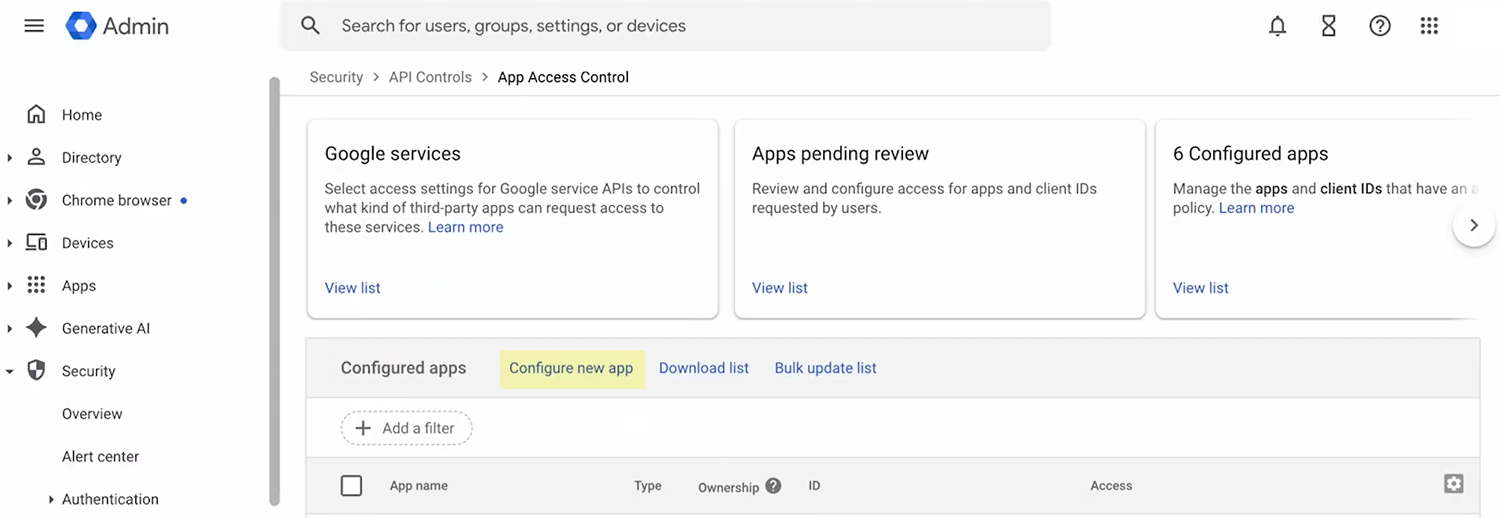This screenshot has height=518, width=1500.
Task: Click the Directory person icon
Action: point(36,157)
